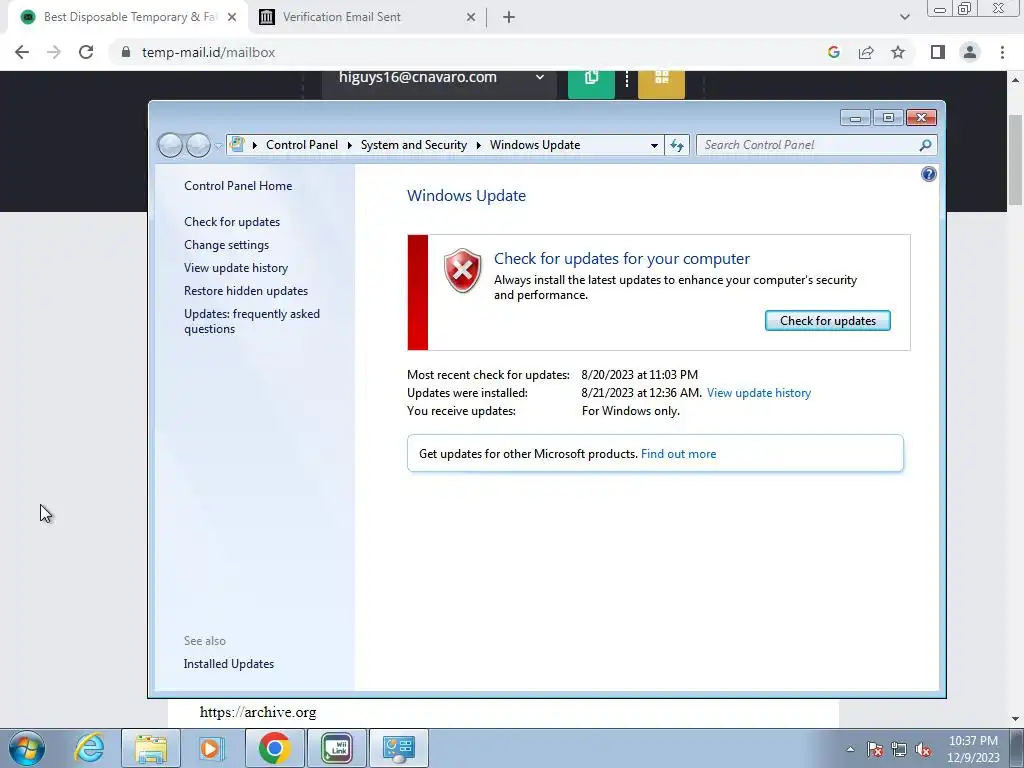The image size is (1024, 768).
Task: Open WiiLink app in taskbar
Action: [x=337, y=748]
